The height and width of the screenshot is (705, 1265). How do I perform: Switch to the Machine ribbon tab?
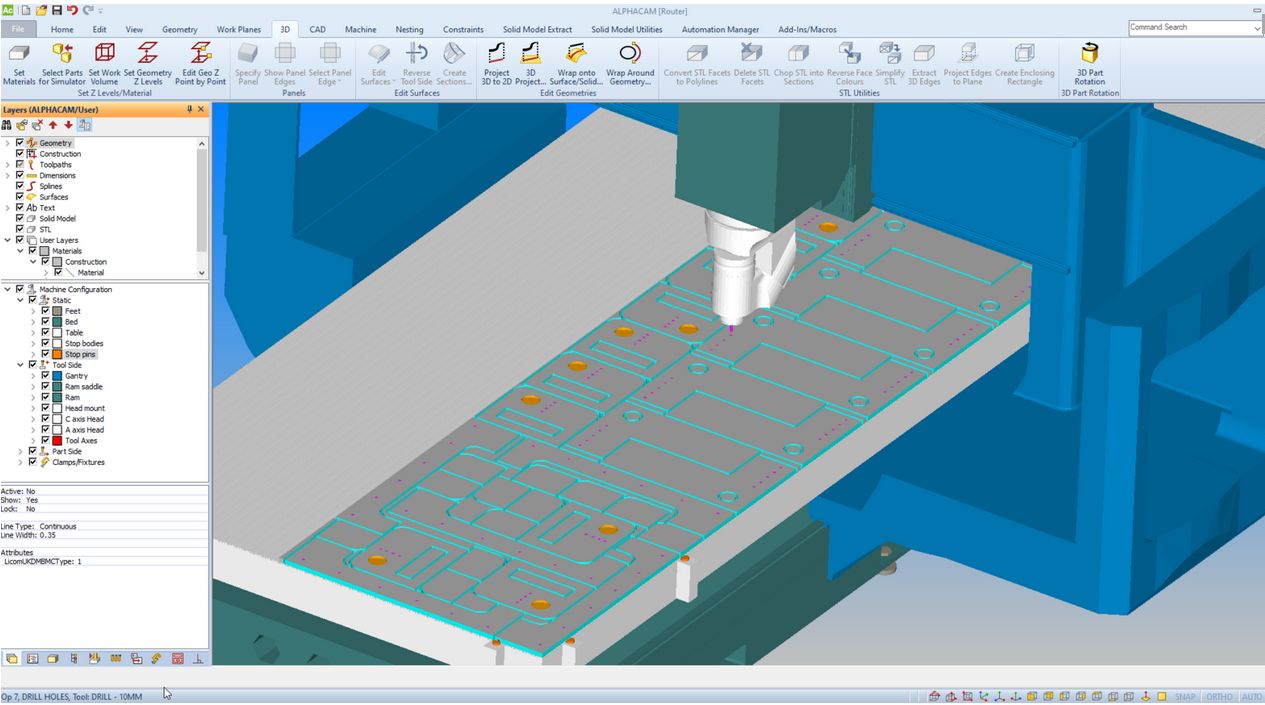click(361, 29)
